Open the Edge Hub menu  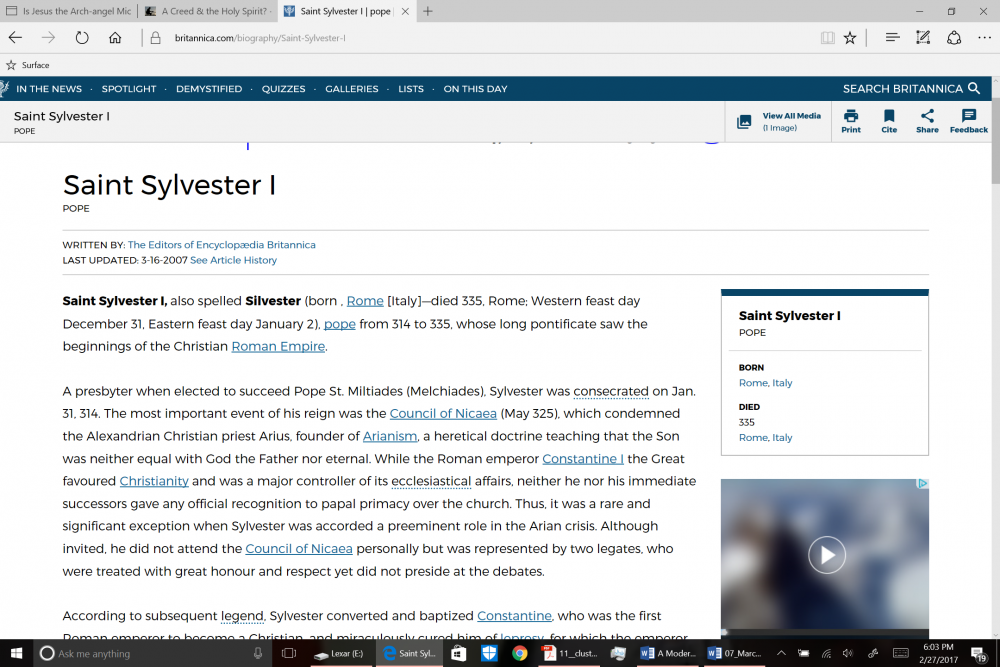point(892,38)
